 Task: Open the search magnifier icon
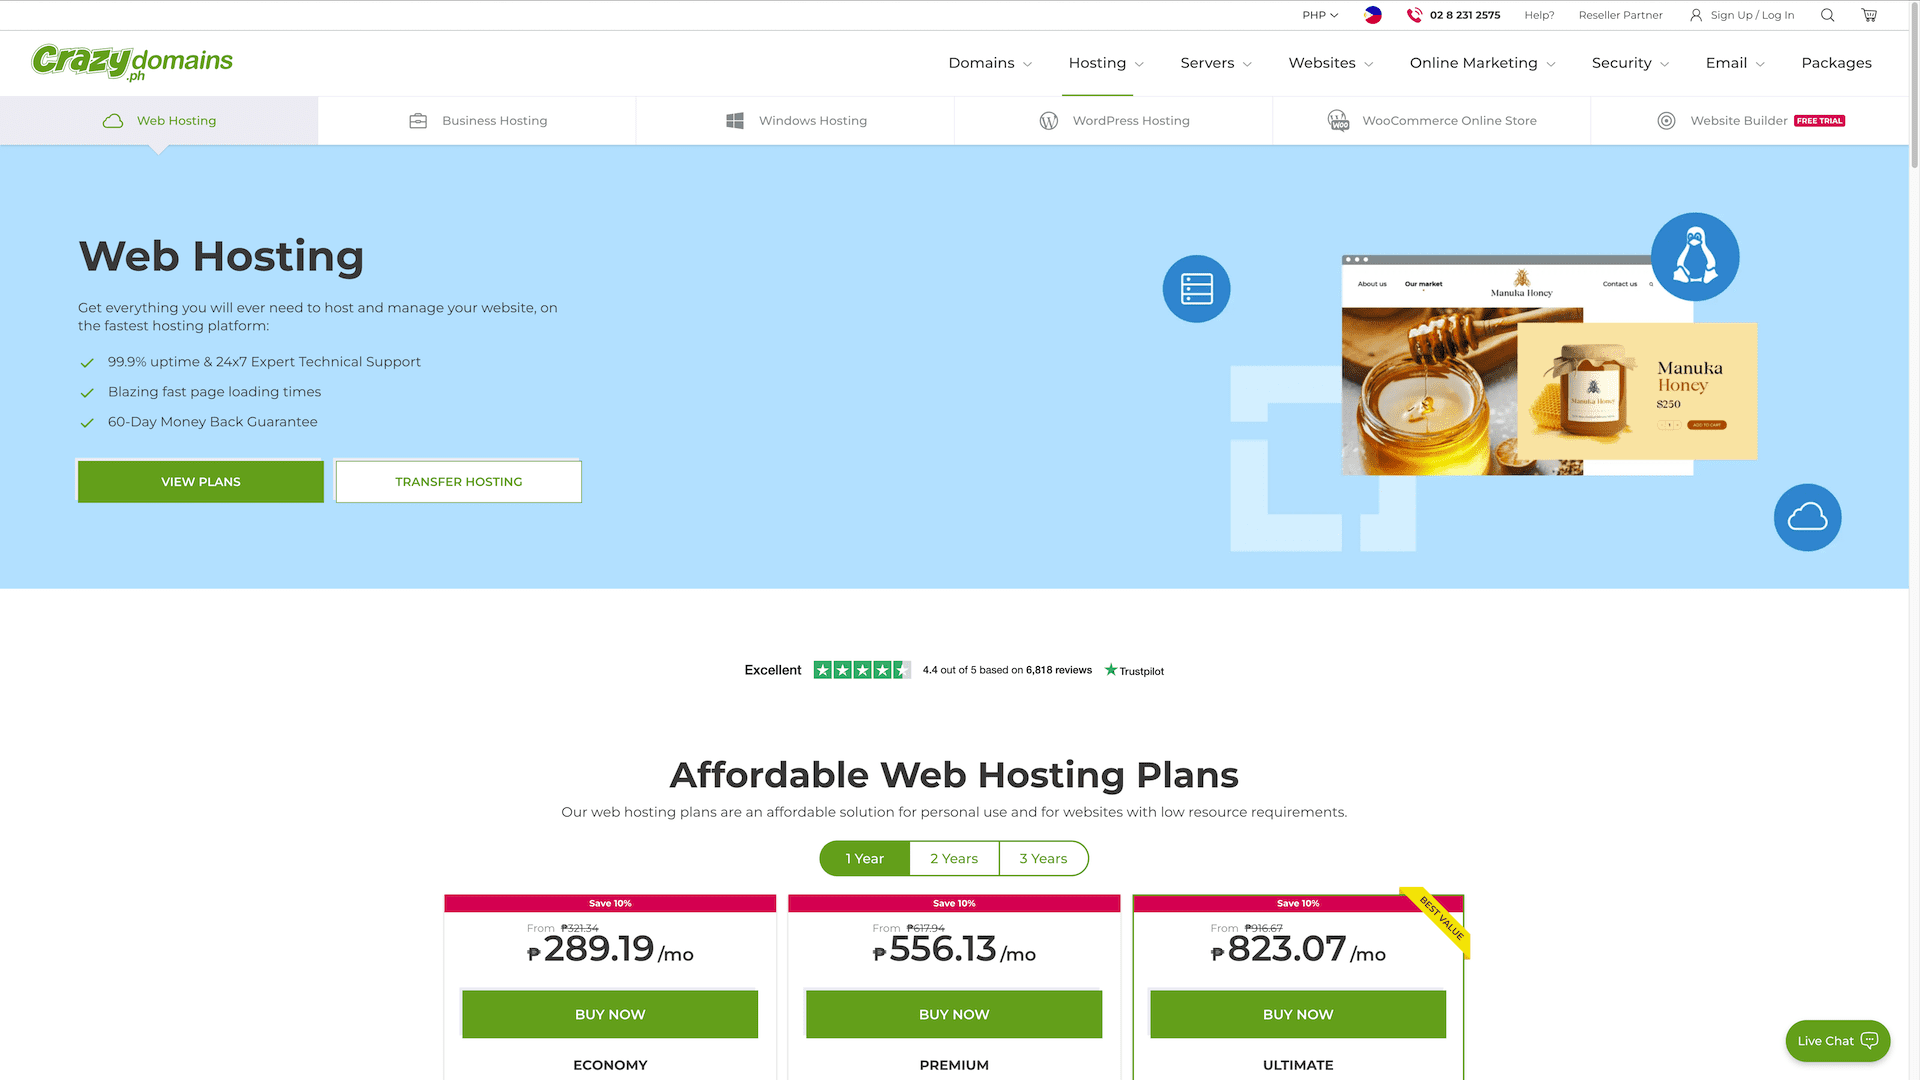(1827, 15)
